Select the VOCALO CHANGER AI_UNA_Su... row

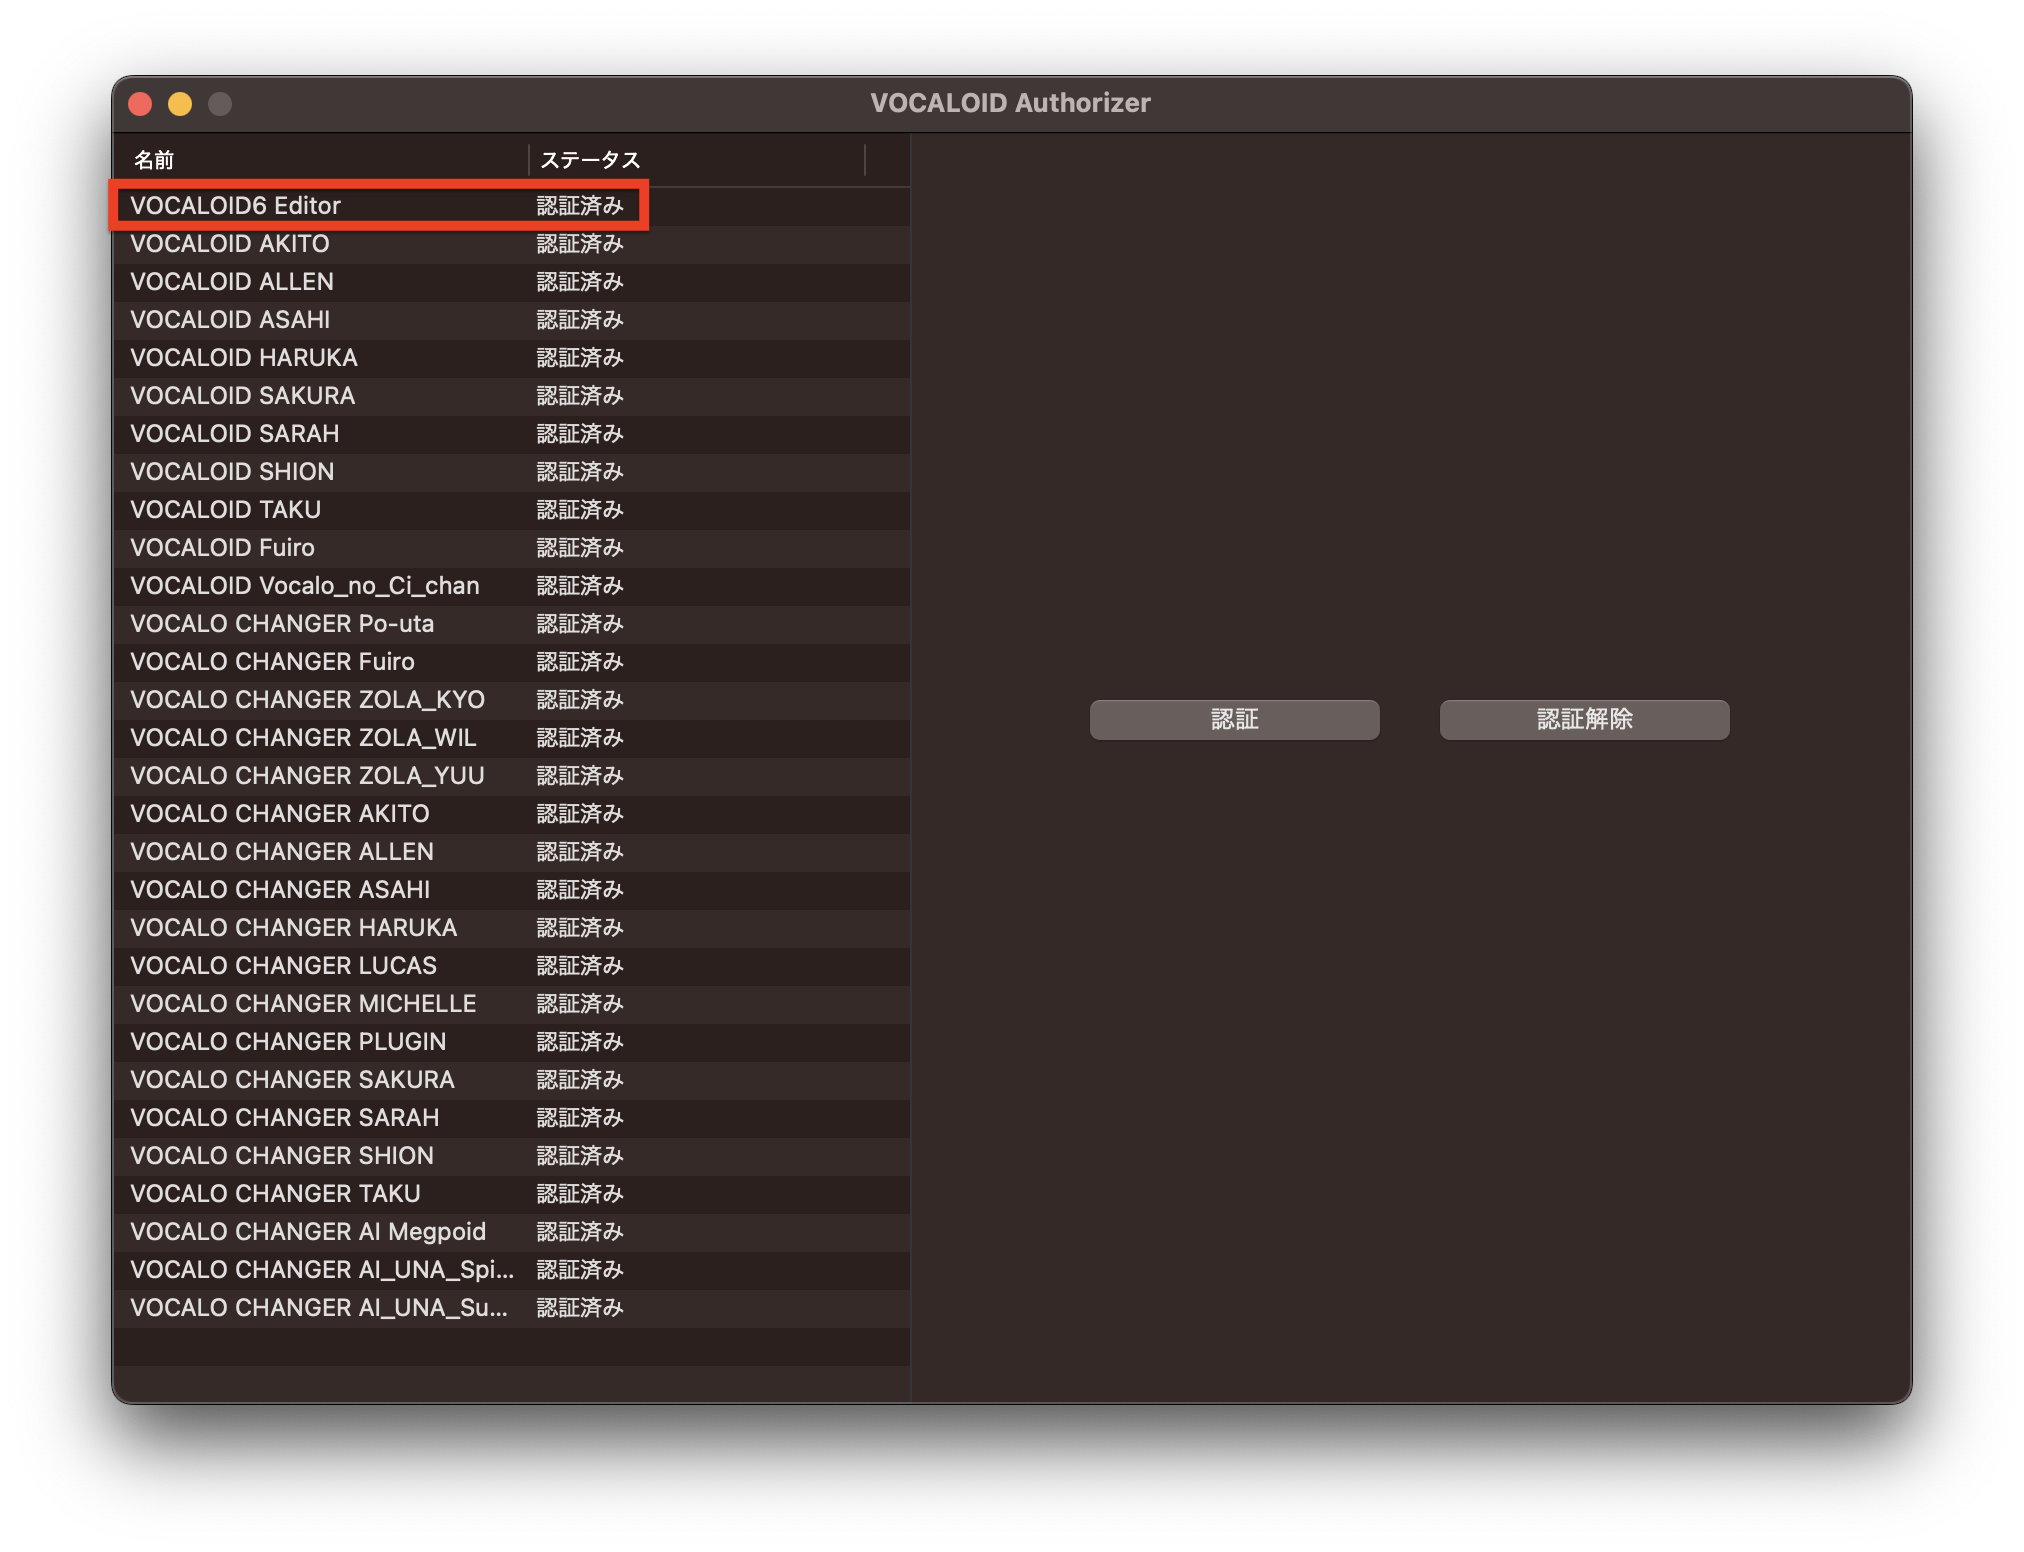[x=319, y=1308]
